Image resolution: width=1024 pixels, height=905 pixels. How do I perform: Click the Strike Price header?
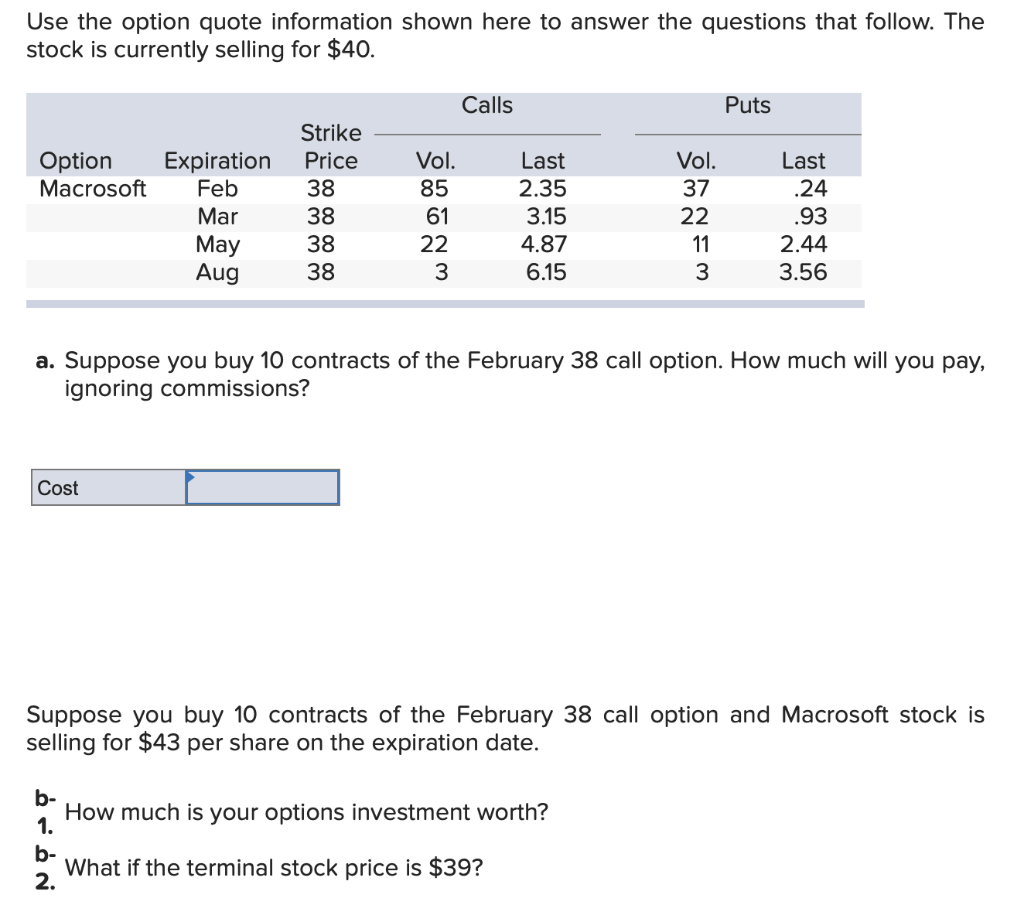coord(331,146)
